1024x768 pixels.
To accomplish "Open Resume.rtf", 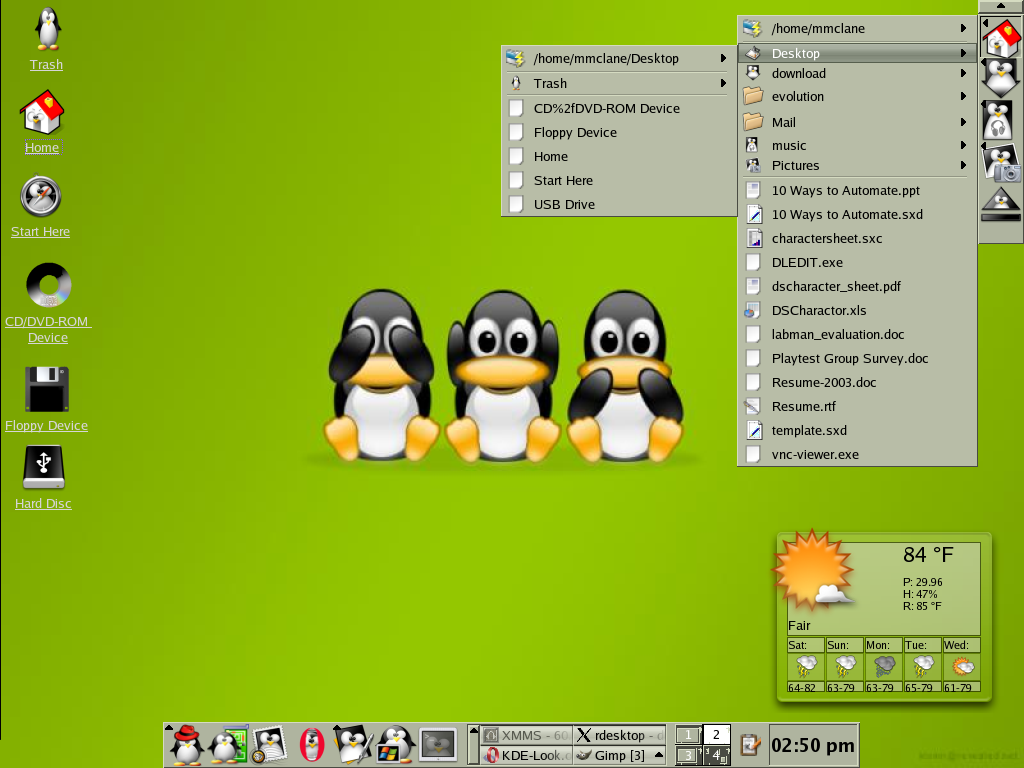I will (857, 406).
